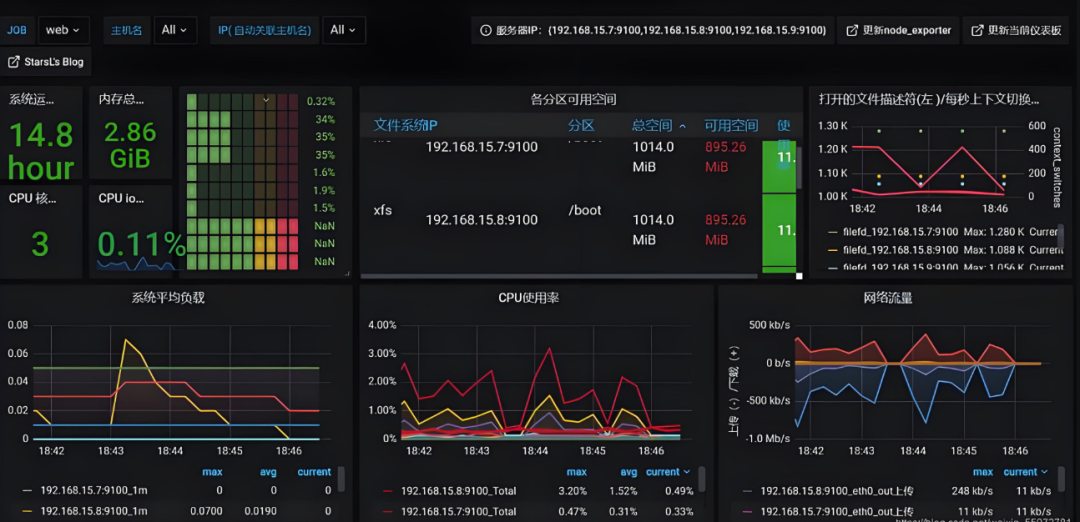
Task: Open the 系统运行 panel title
Action: point(31,99)
